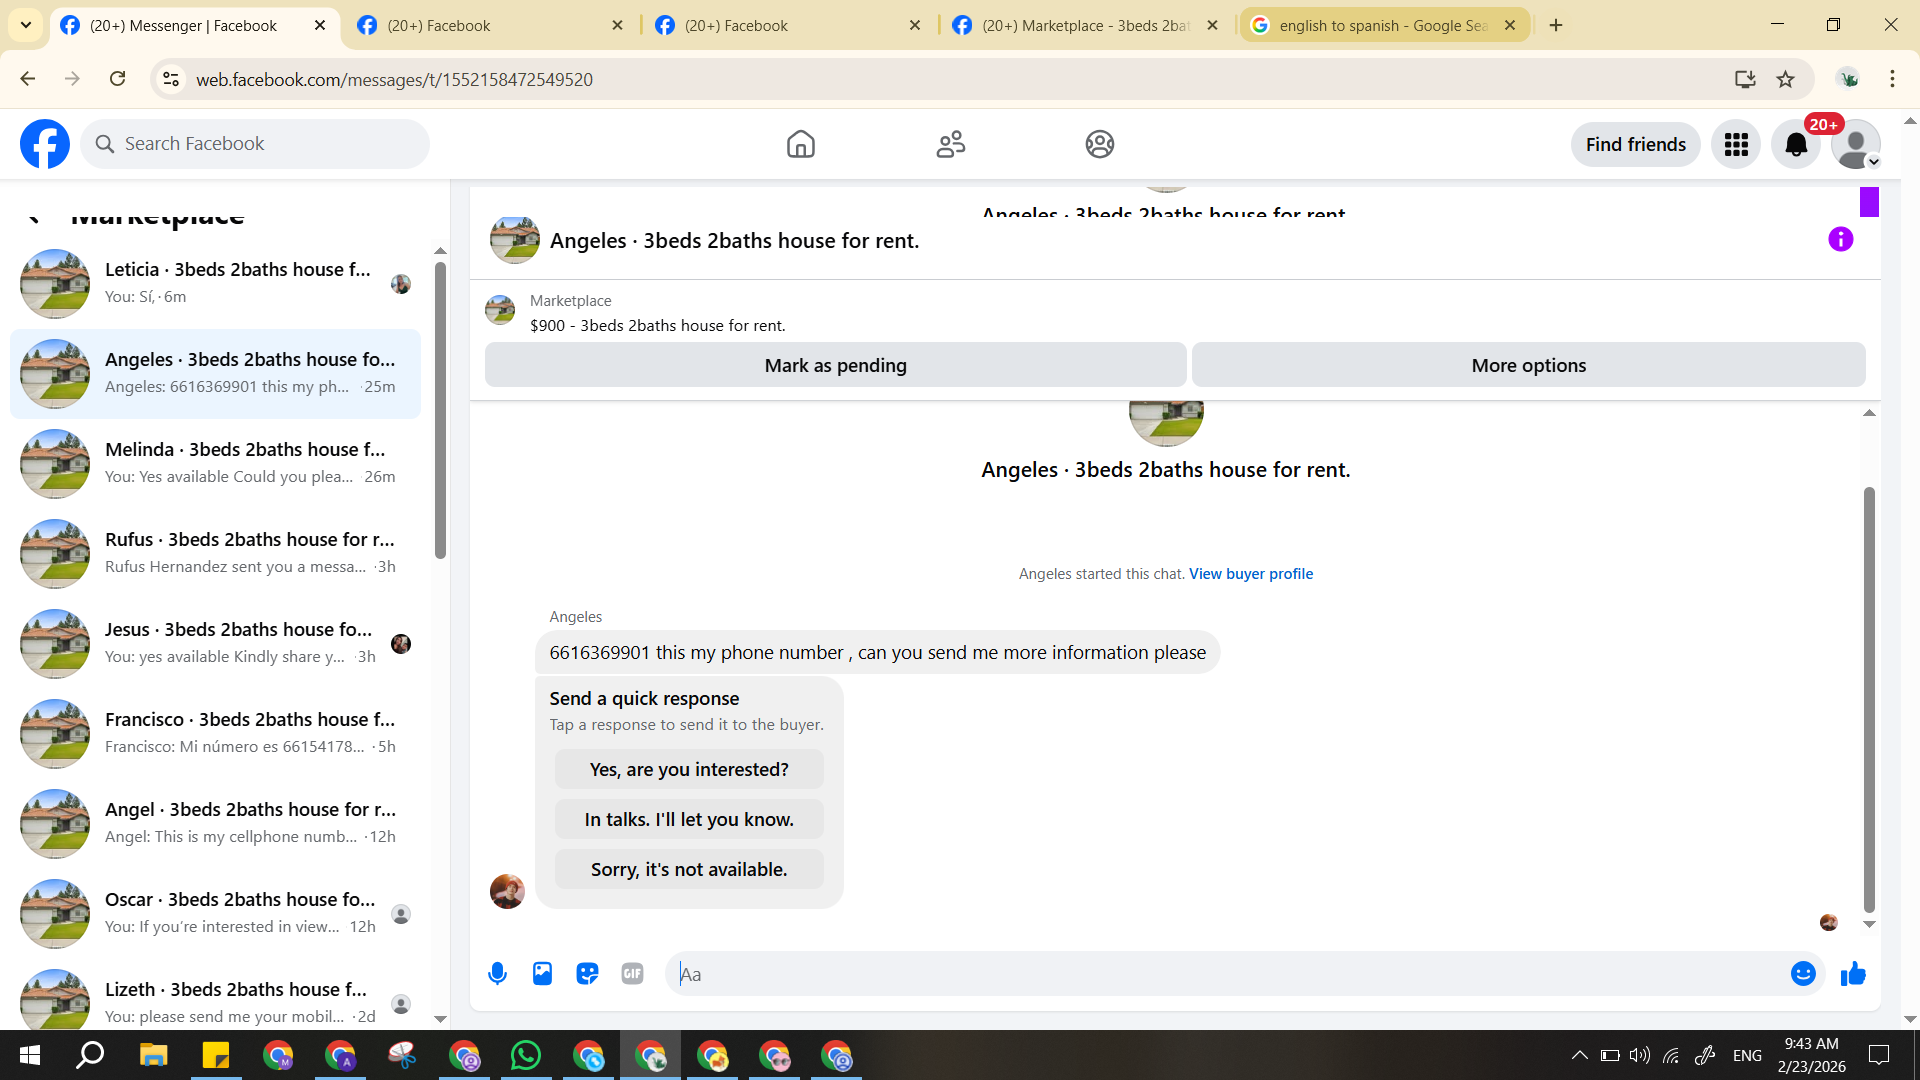Reload the page with the refresh icon
This screenshot has width=1920, height=1080.
[x=117, y=79]
